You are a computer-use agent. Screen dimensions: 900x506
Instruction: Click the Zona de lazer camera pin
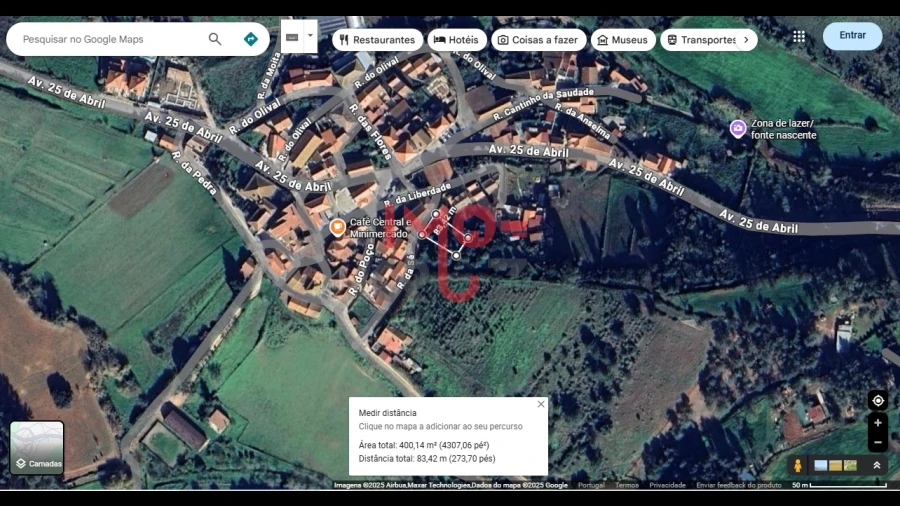pyautogui.click(x=738, y=128)
